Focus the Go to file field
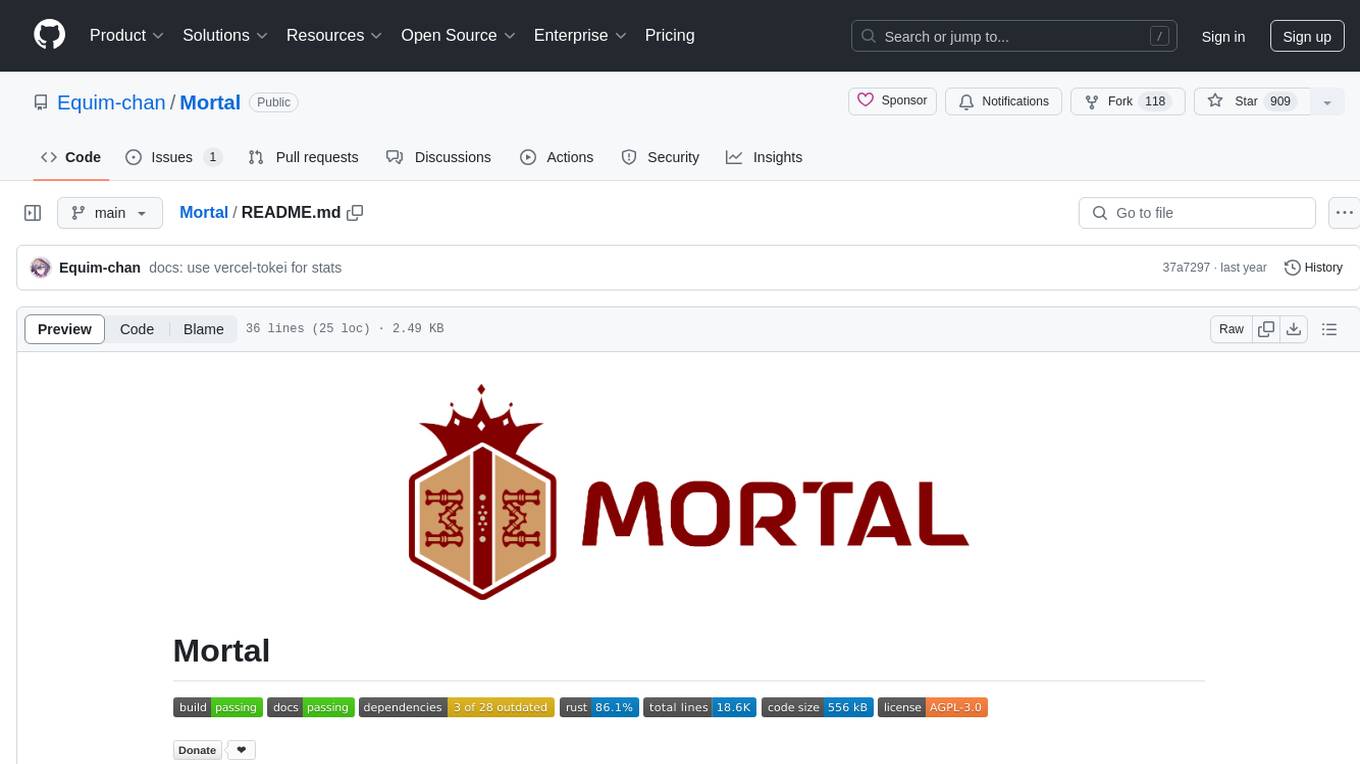Image resolution: width=1360 pixels, height=764 pixels. (x=1197, y=213)
